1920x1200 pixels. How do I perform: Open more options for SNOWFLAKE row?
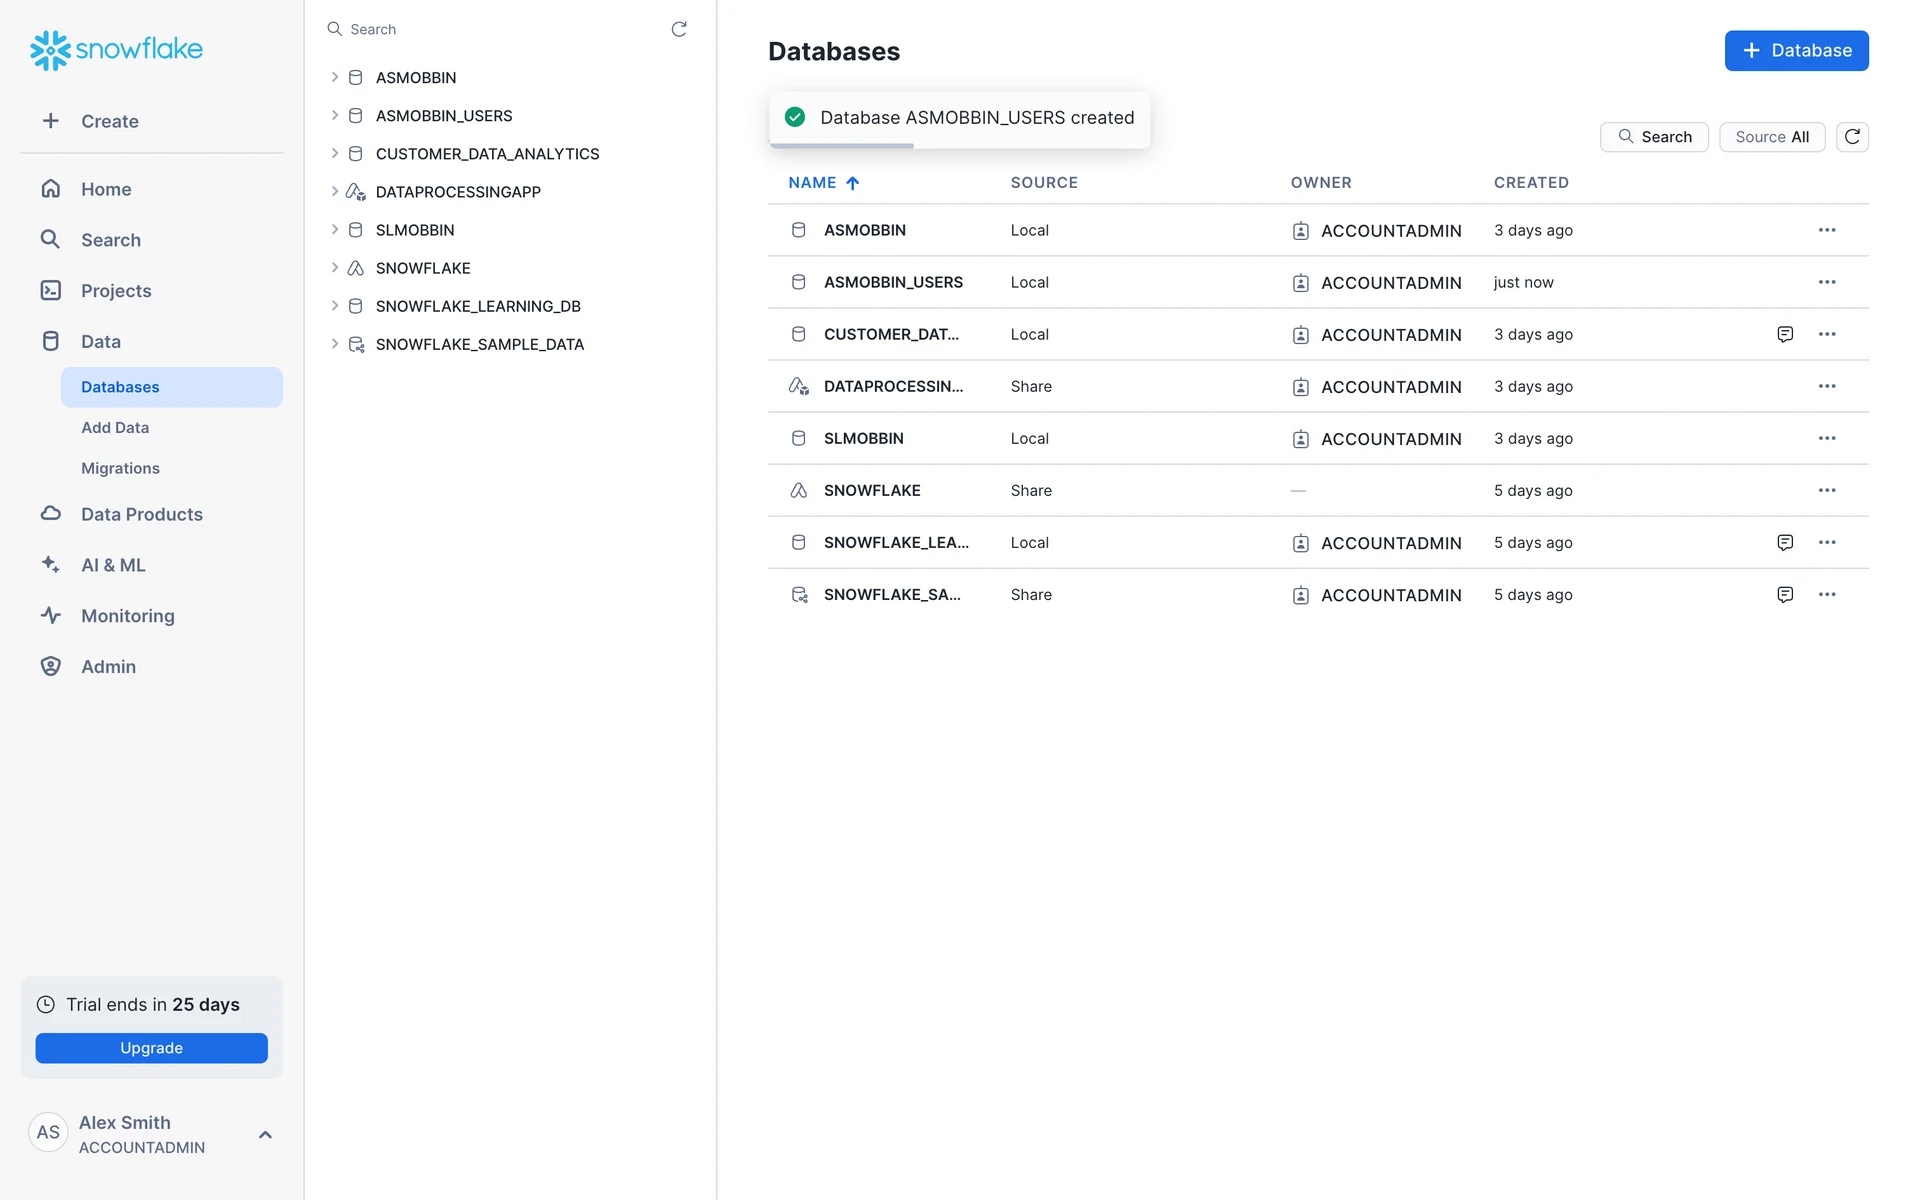pyautogui.click(x=1827, y=490)
